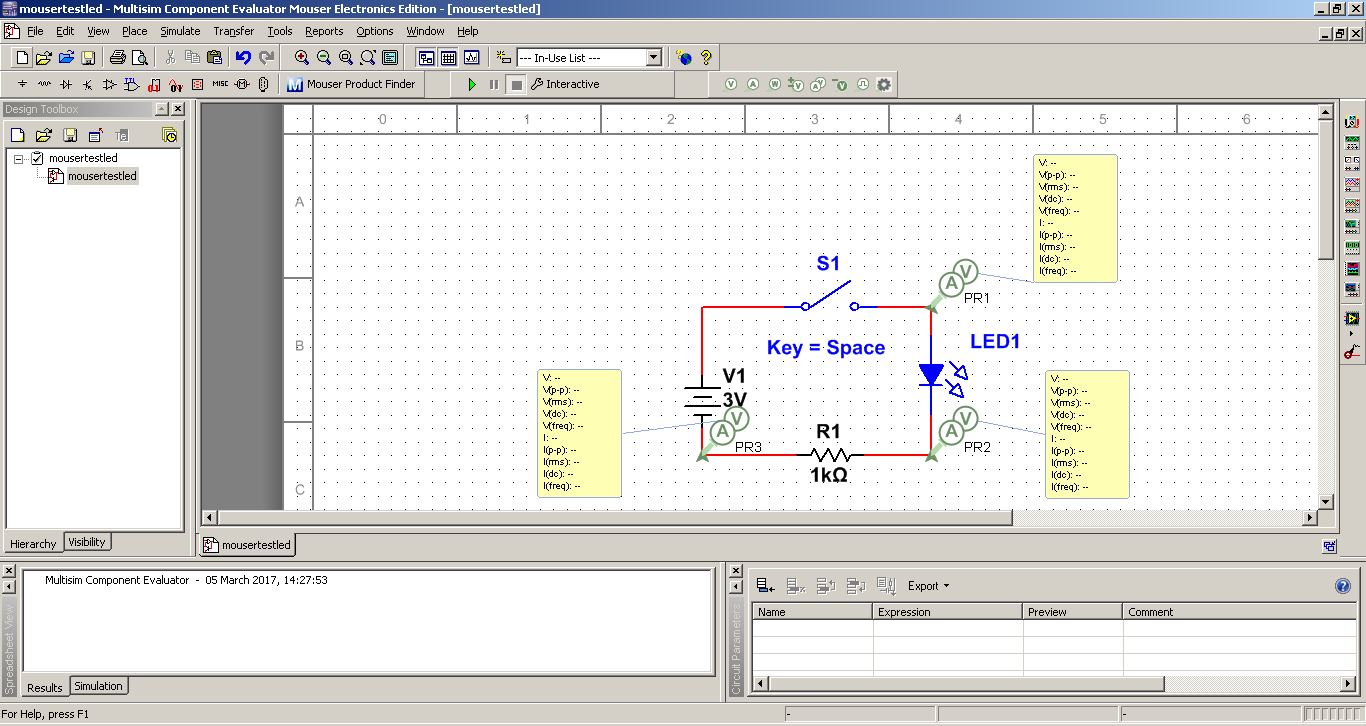Open the Simulate menu

pos(180,31)
